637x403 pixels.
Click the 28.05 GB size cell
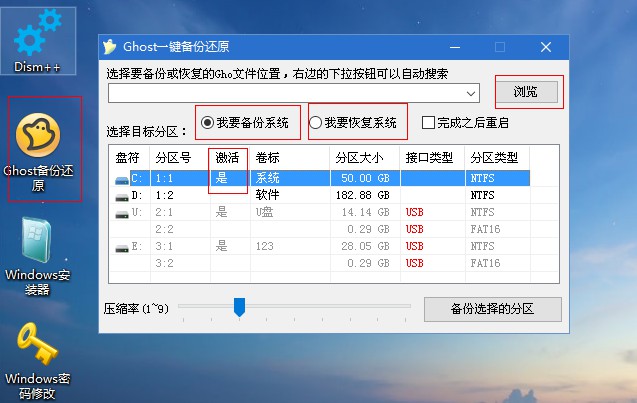(365, 246)
